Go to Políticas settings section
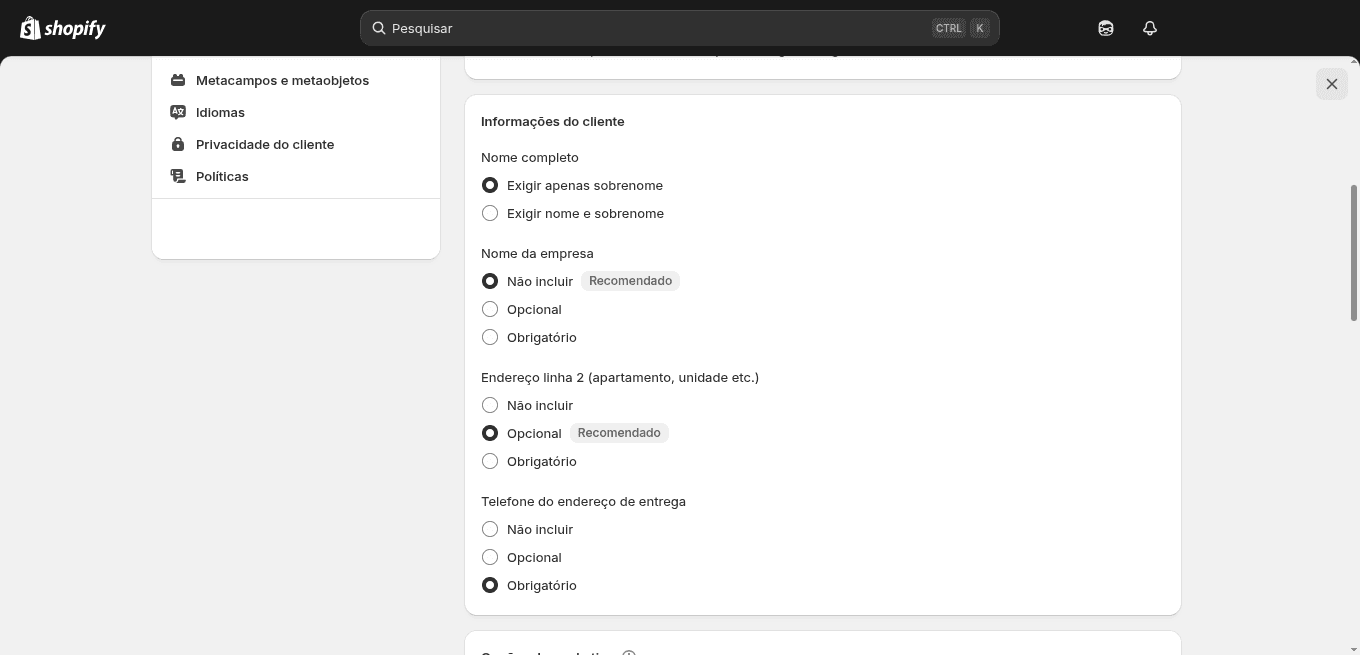Screen dimensions: 1360x655 click(222, 176)
